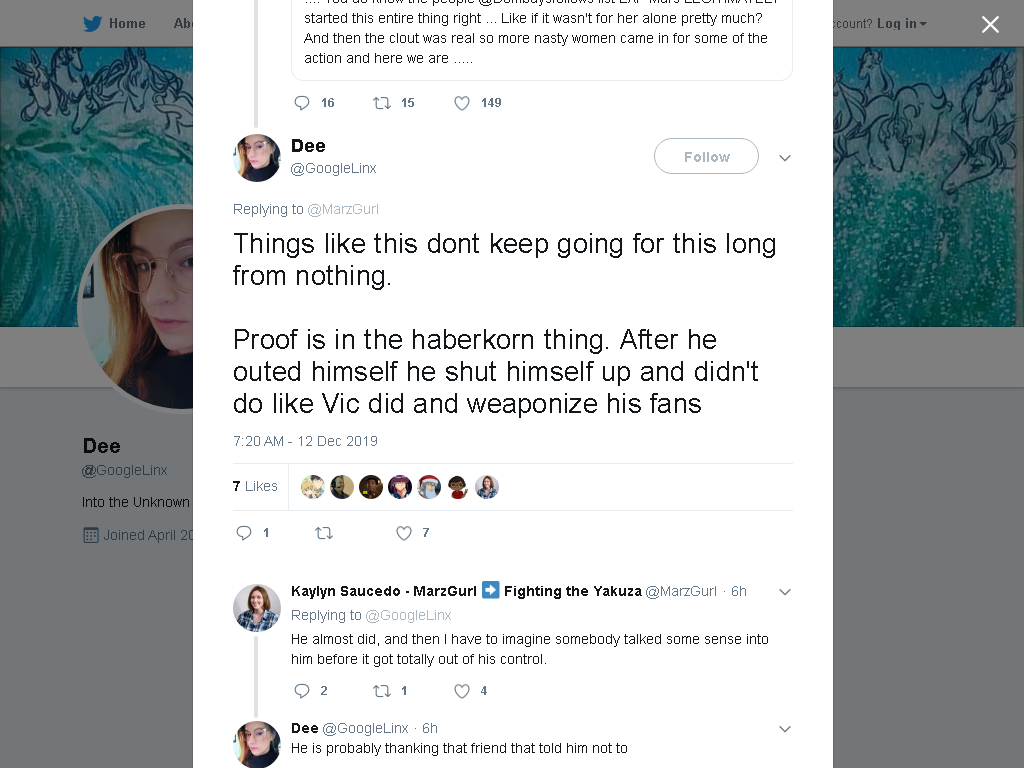Image resolution: width=1024 pixels, height=768 pixels.
Task: Open the @MarzGurl replying-to link
Action: pyautogui.click(x=343, y=209)
